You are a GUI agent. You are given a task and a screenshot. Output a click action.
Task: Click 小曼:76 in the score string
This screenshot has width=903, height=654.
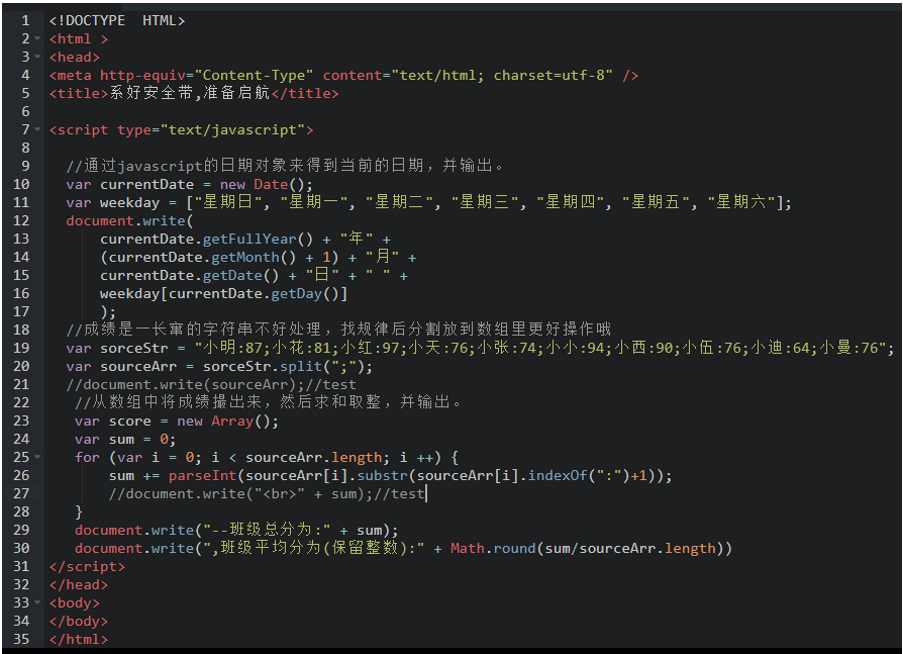pos(849,348)
